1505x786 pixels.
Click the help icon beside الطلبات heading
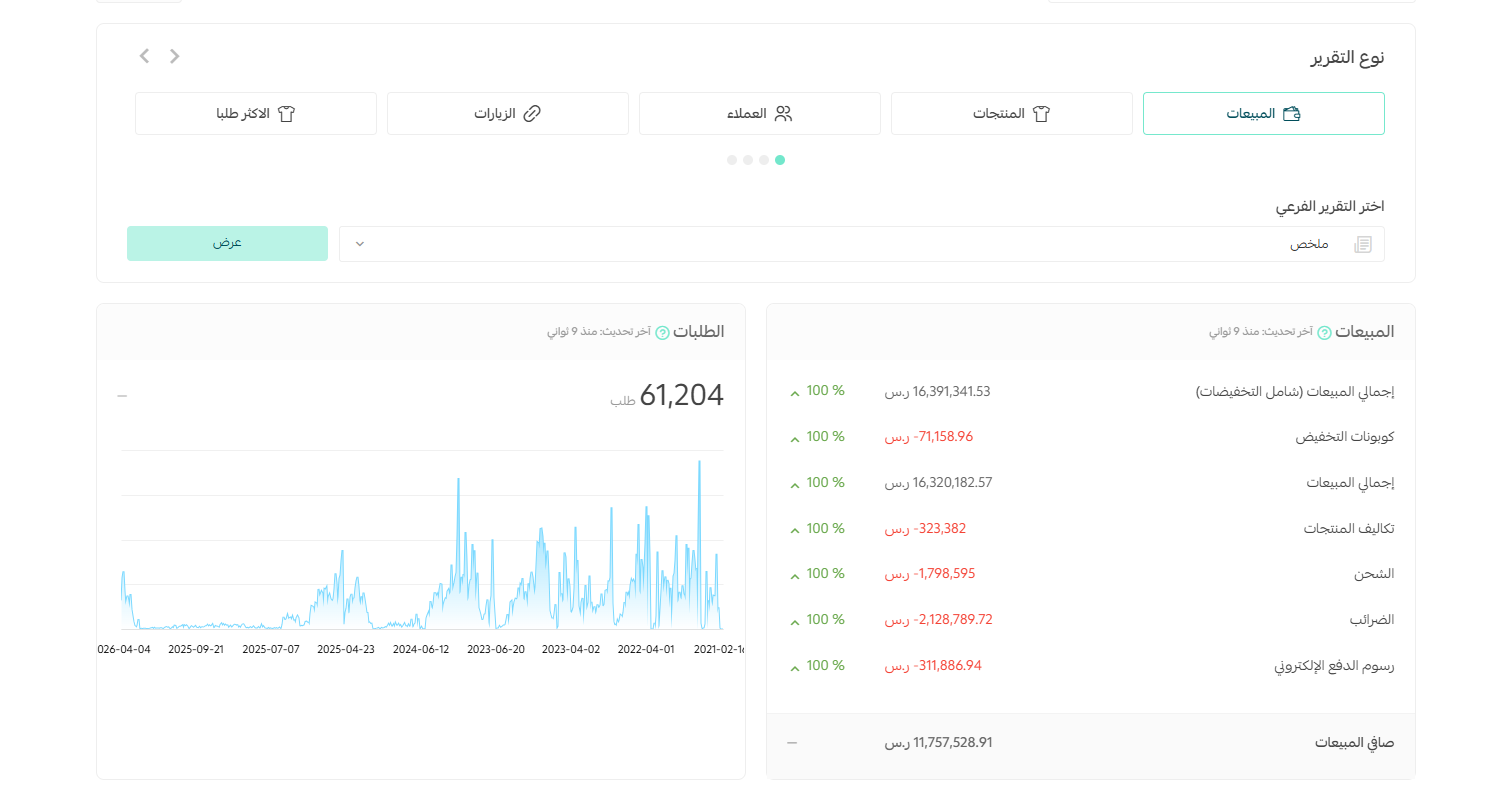[662, 333]
